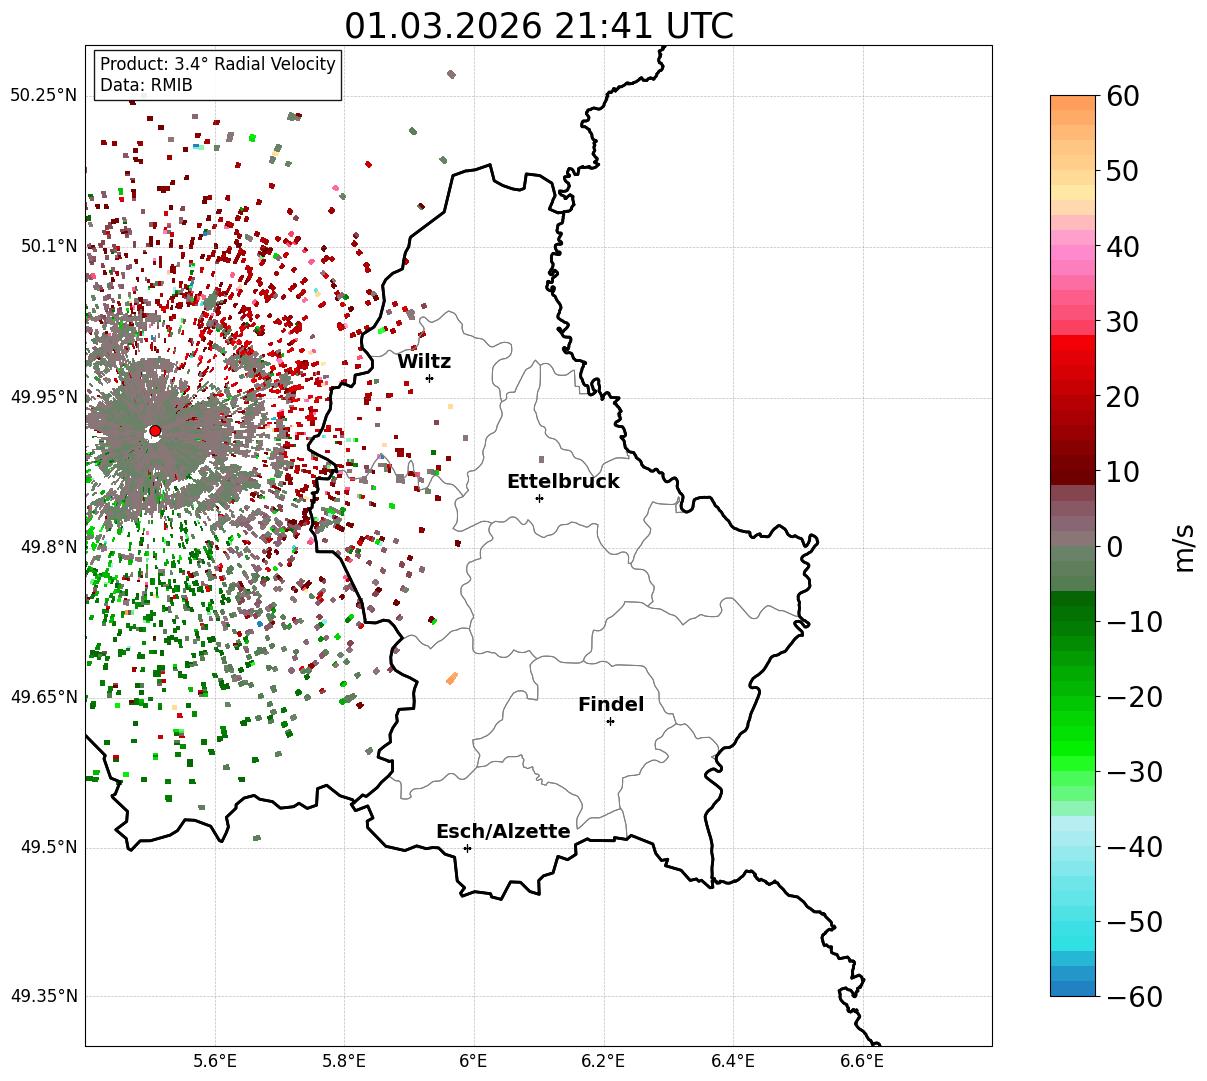Click the colorbar at 40 m/s pink

pos(1073,246)
